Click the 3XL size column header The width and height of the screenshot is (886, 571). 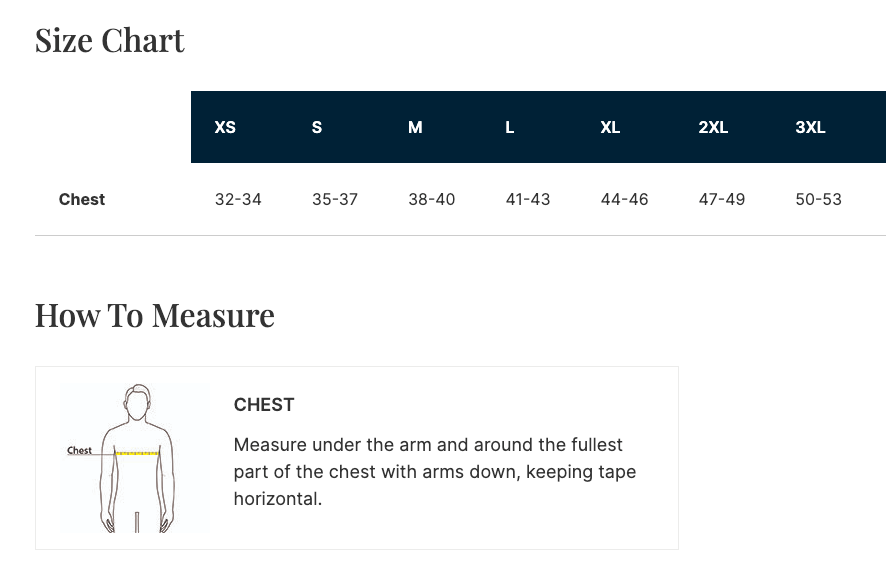tap(810, 128)
